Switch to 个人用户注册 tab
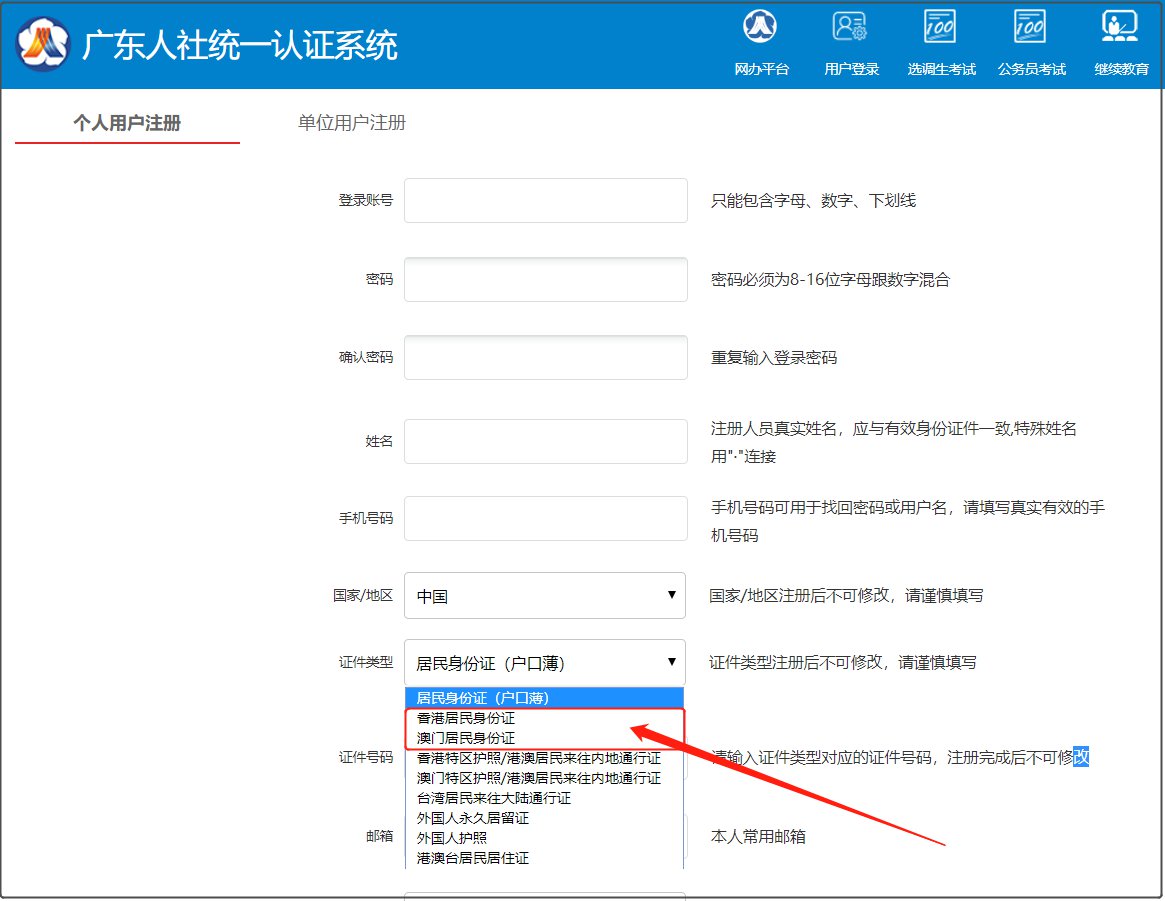Viewport: 1165px width, 901px height. click(127, 123)
